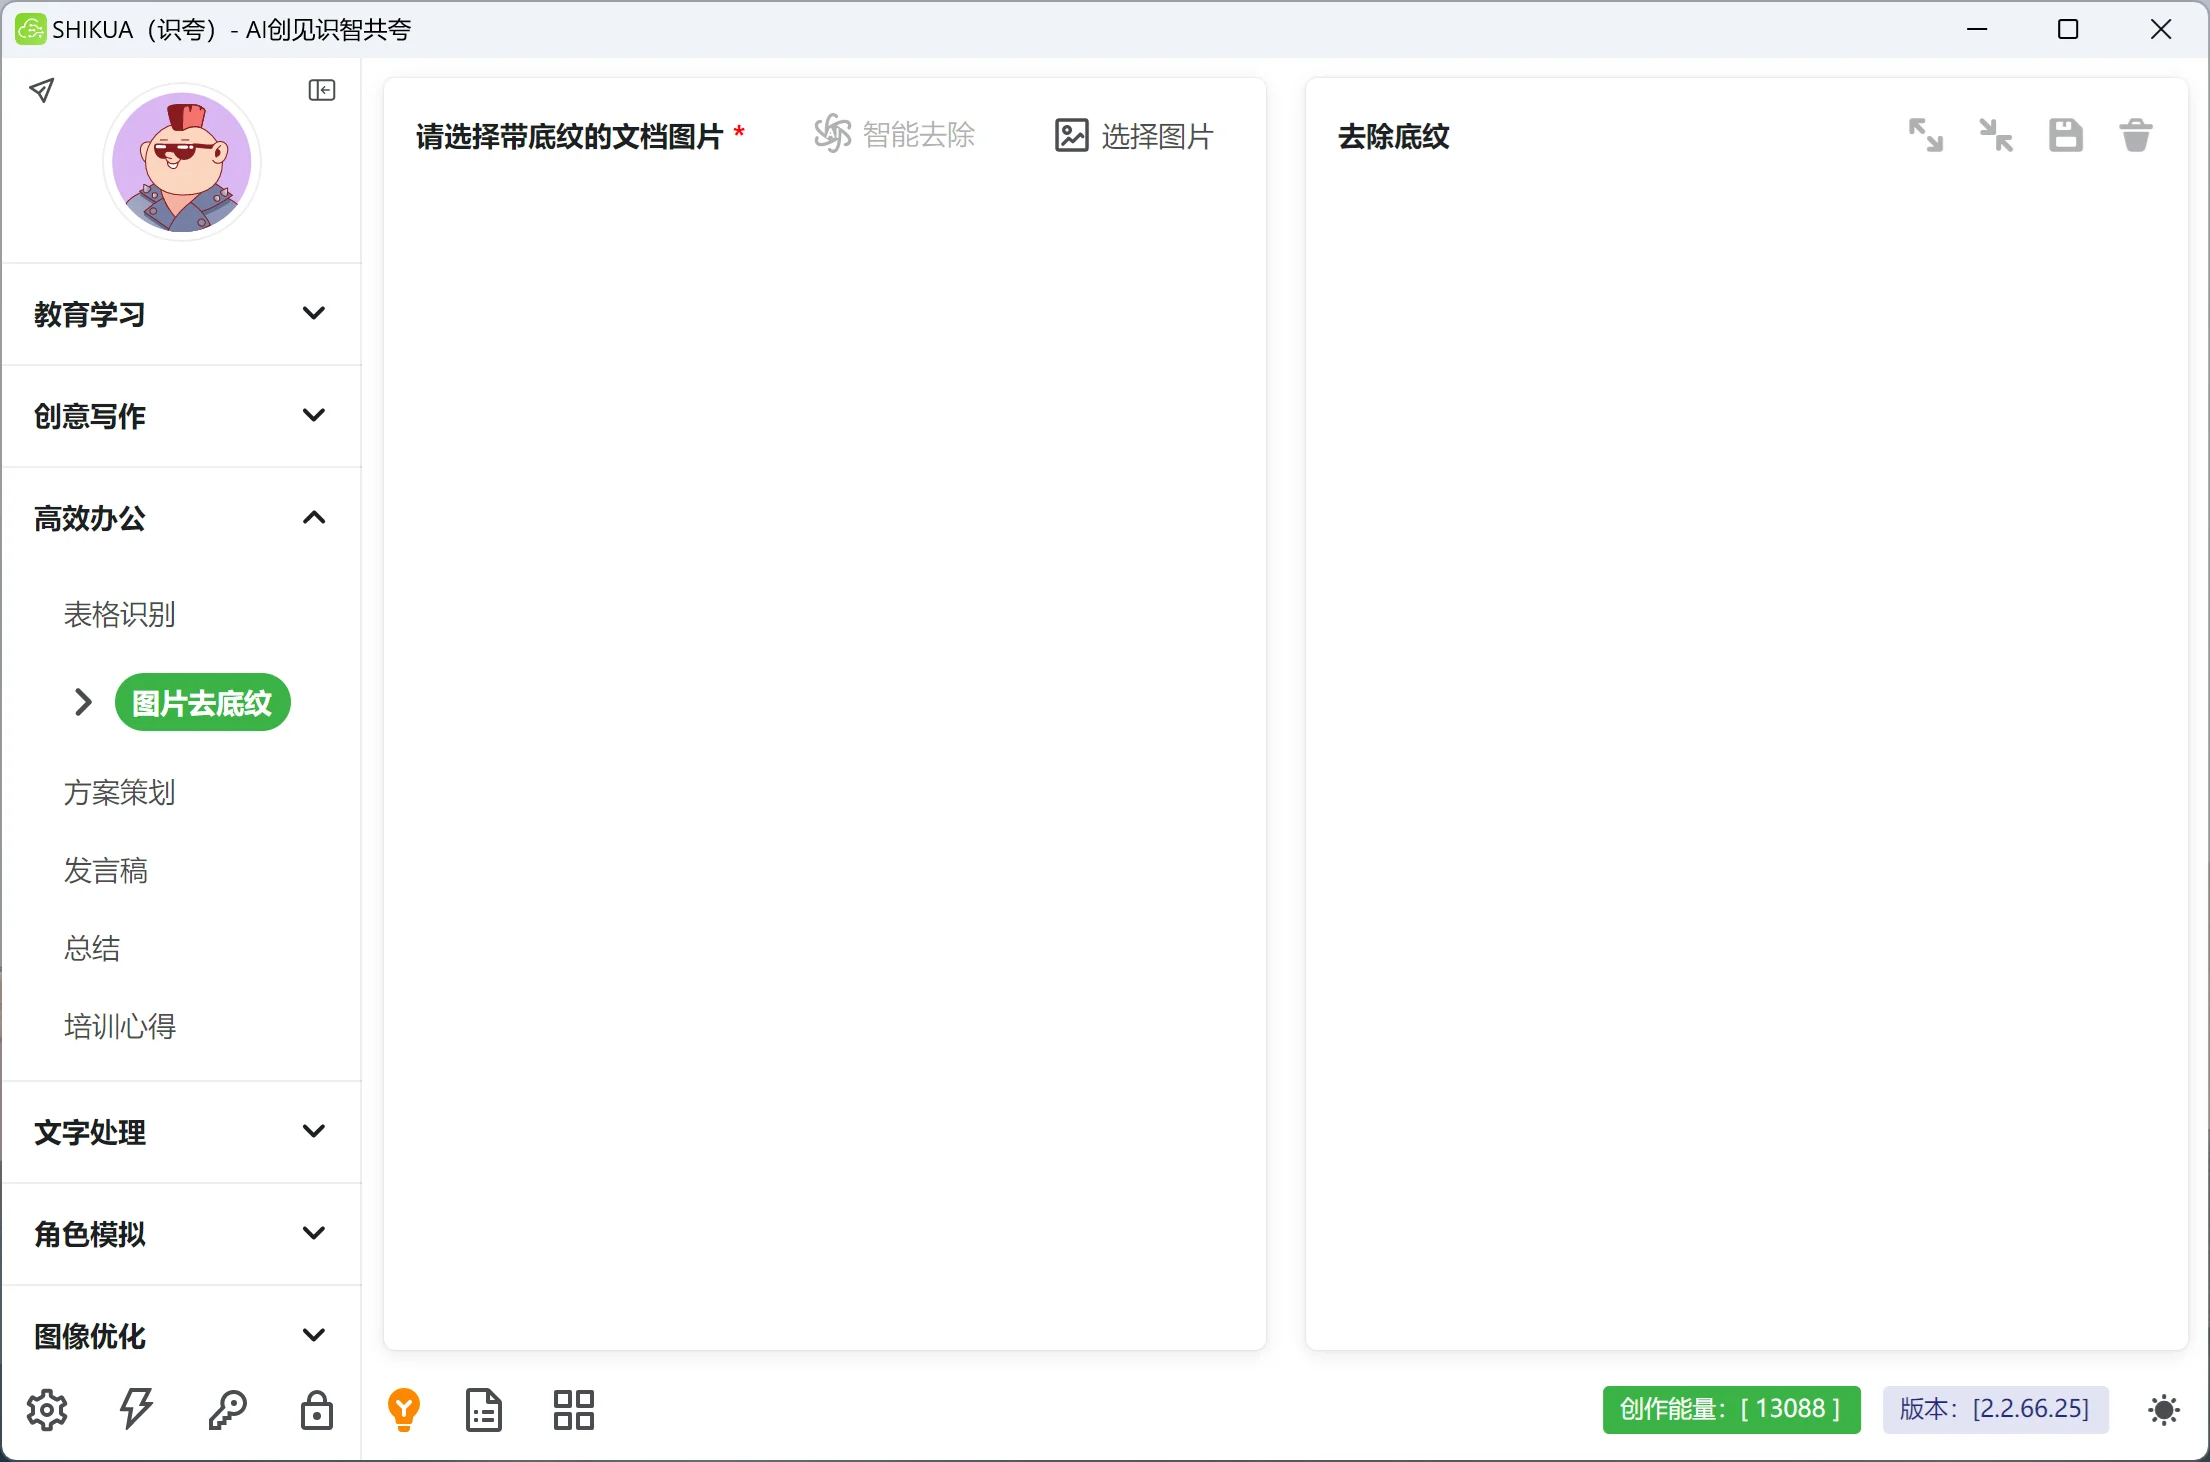Expand the 教育学习 category
Viewport: 2210px width, 1462px height.
click(181, 314)
